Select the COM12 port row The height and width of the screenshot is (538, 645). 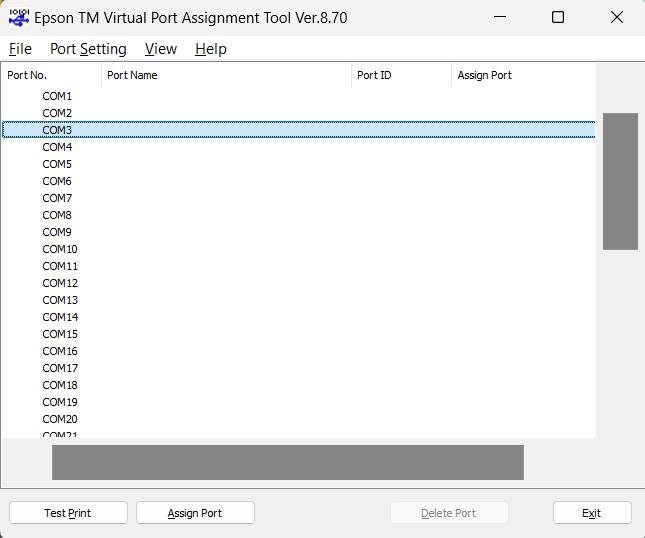coord(60,283)
